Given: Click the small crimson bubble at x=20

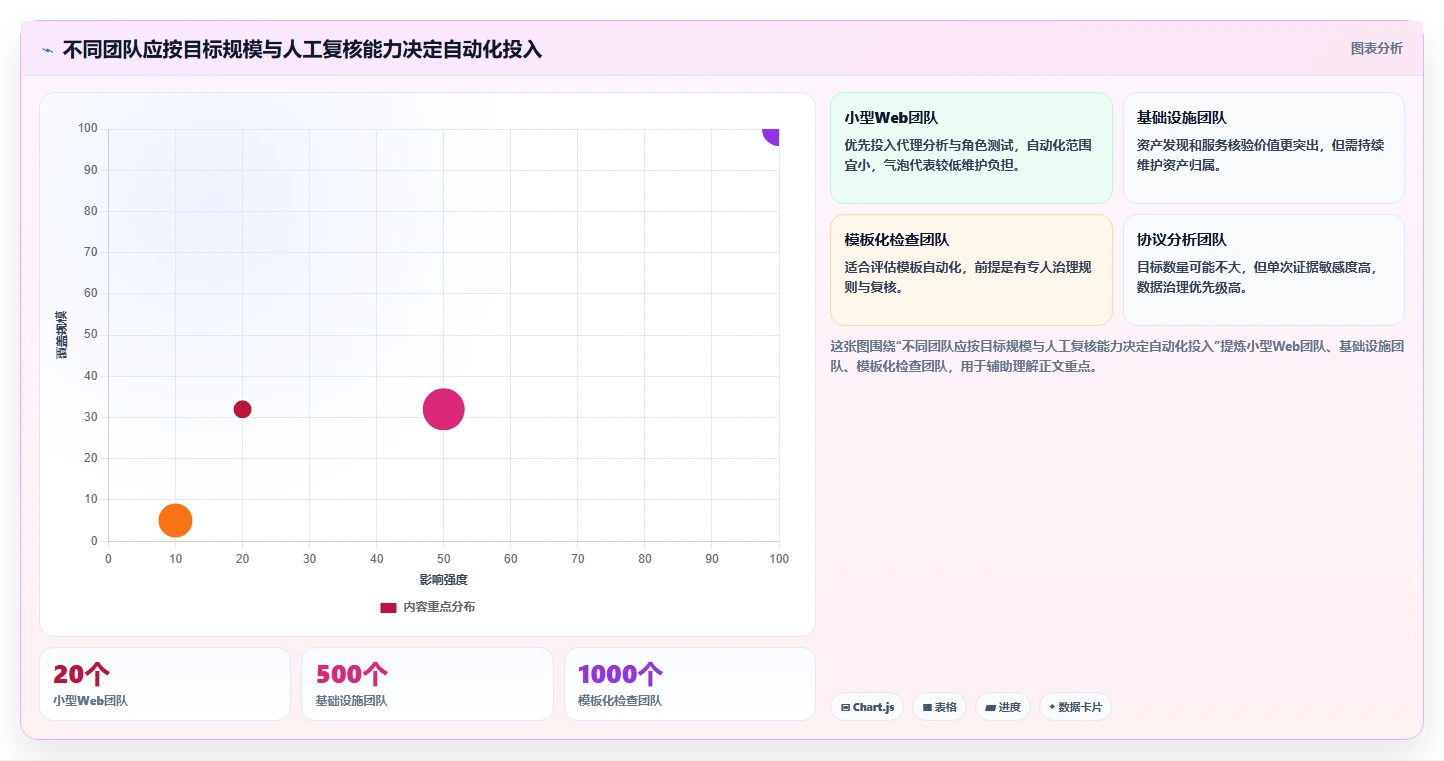Looking at the screenshot, I should pyautogui.click(x=242, y=409).
